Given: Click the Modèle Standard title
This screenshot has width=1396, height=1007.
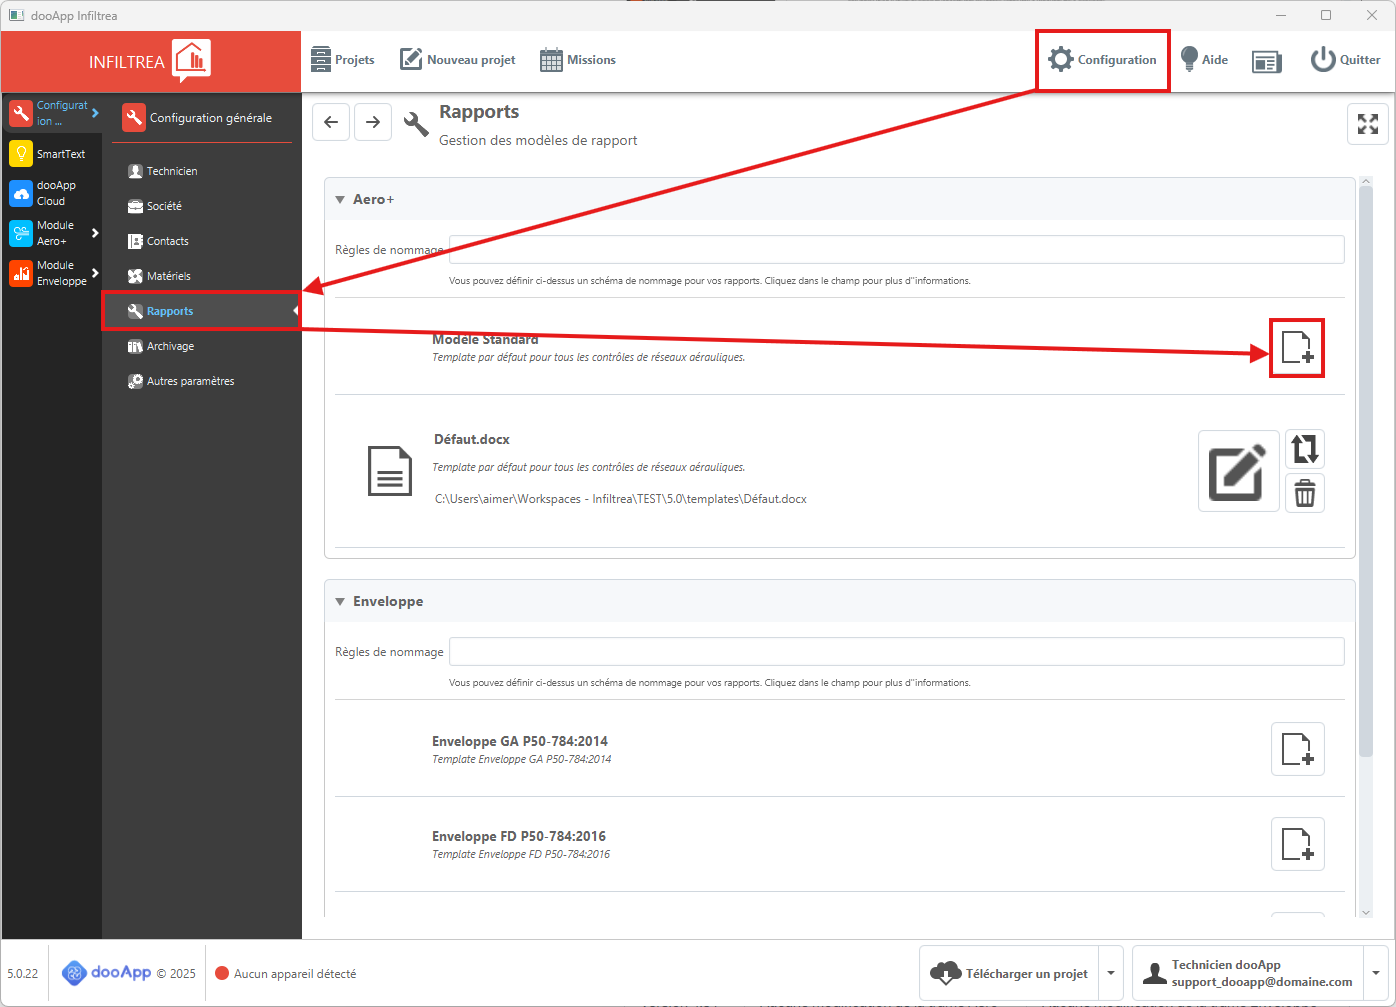Looking at the screenshot, I should click(x=485, y=340).
